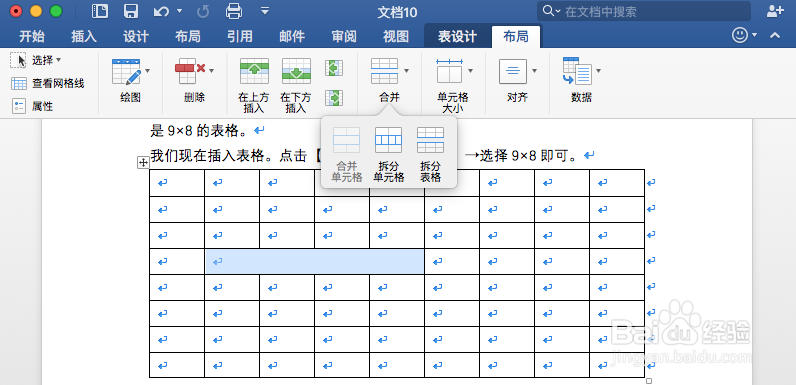Open the 视图 tab
Viewport: 796px width, 385px height.
[x=395, y=36]
